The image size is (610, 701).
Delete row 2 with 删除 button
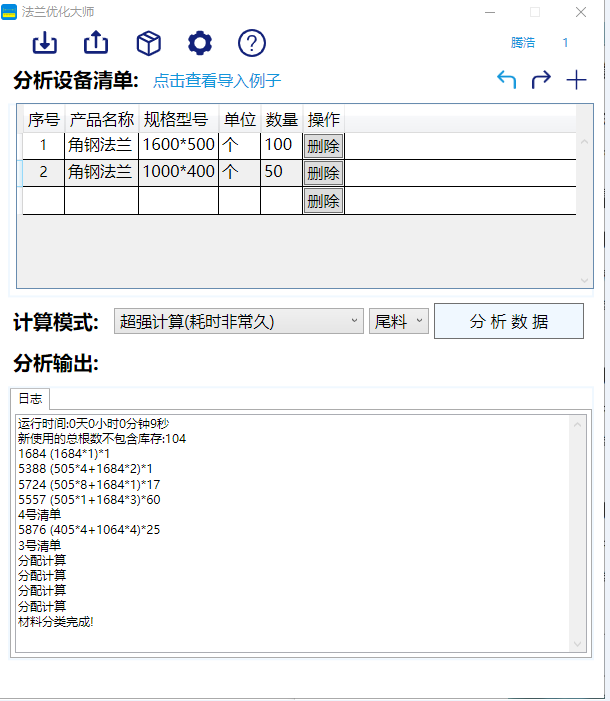(x=323, y=173)
